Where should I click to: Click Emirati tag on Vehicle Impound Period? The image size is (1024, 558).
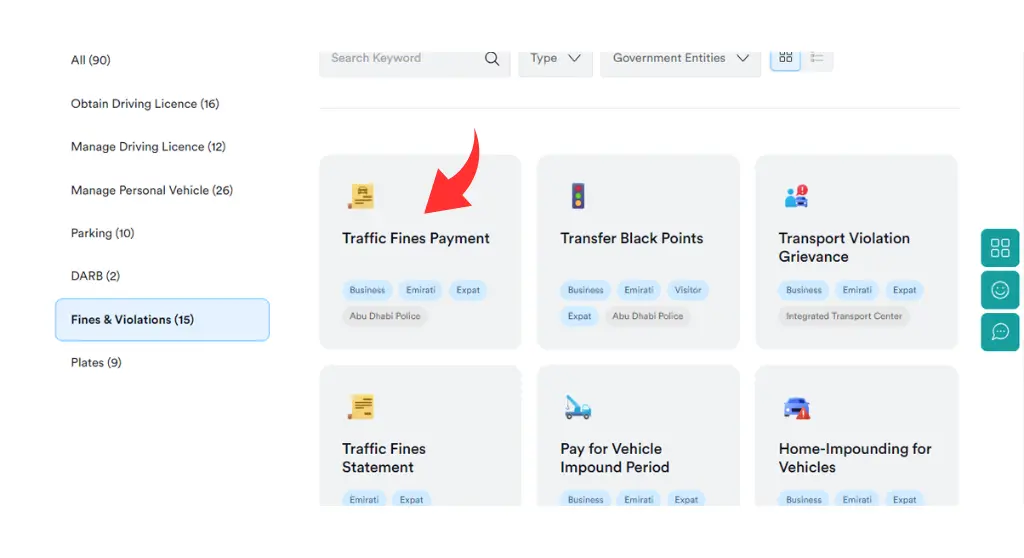[x=639, y=499]
